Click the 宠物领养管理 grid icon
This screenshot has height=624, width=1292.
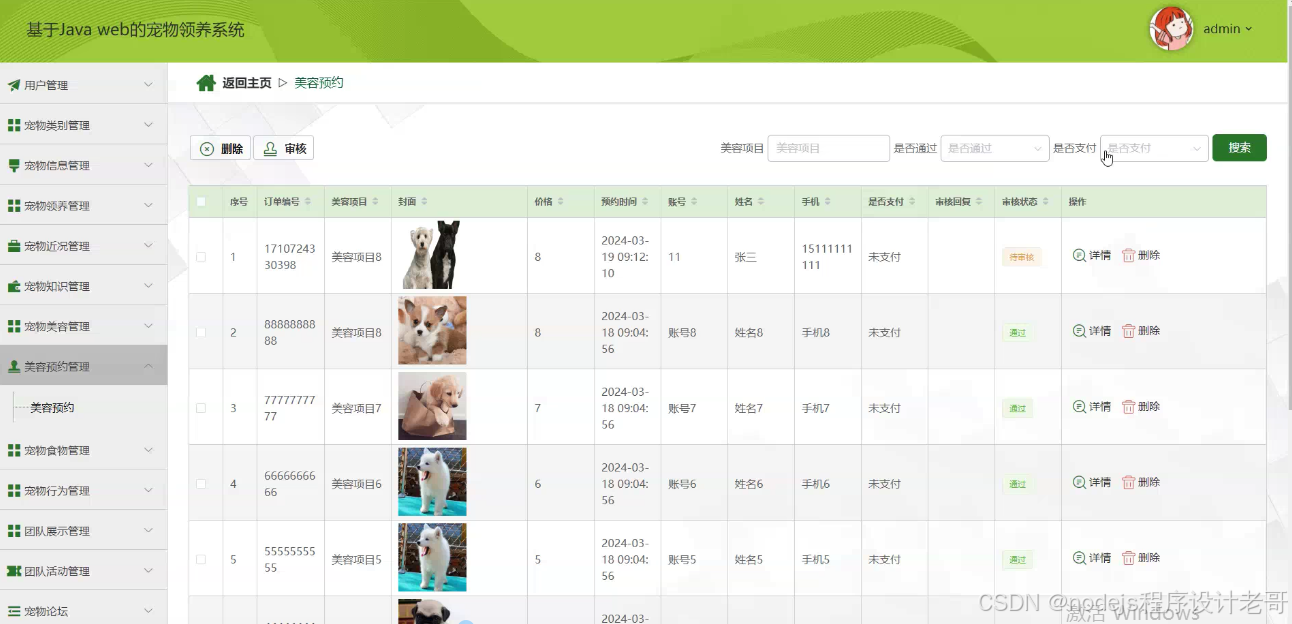pyautogui.click(x=14, y=205)
